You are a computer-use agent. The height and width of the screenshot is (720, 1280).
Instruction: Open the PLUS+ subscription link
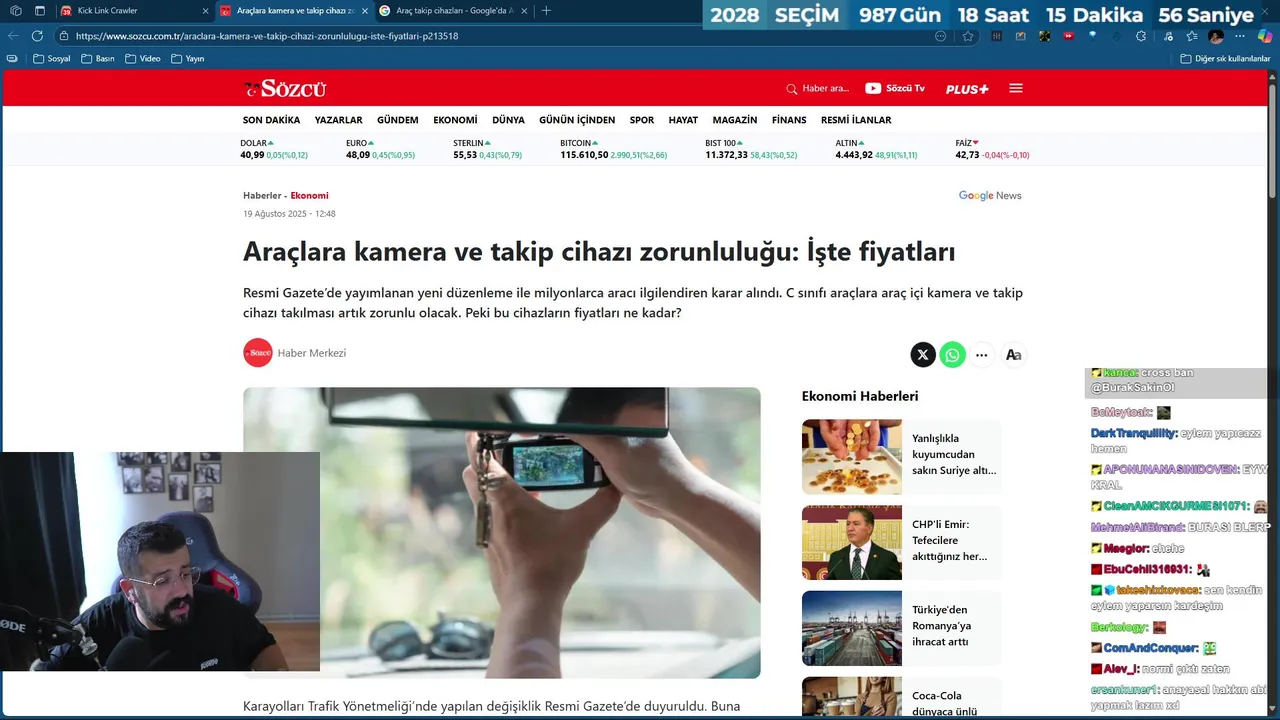pos(967,89)
